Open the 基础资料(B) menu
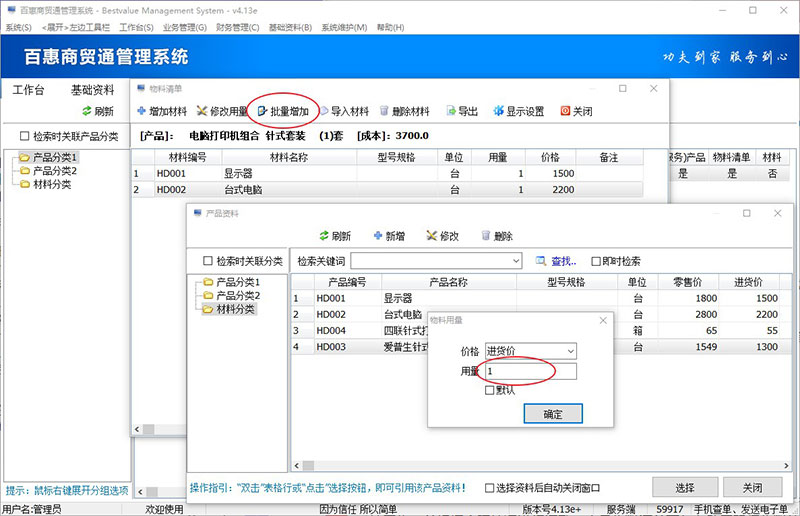The width and height of the screenshot is (800, 516). pyautogui.click(x=290, y=27)
